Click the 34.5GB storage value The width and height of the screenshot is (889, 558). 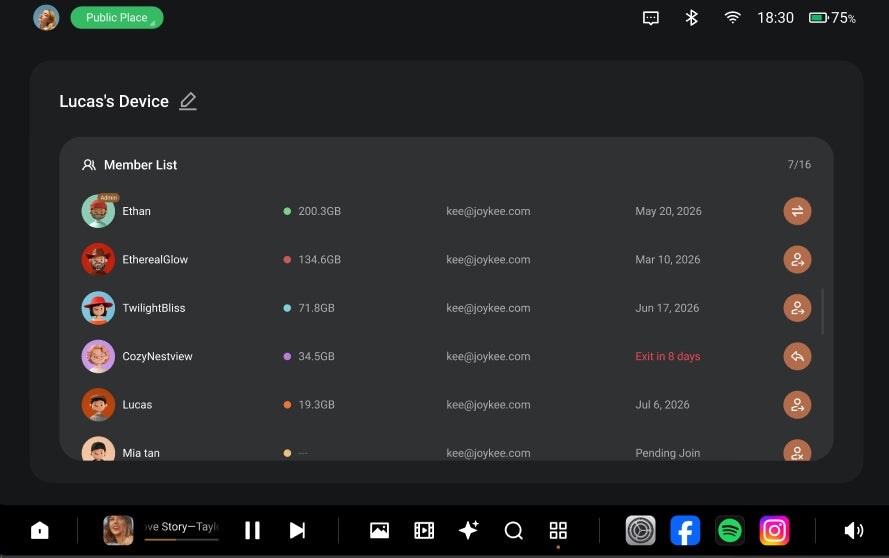pyautogui.click(x=316, y=356)
